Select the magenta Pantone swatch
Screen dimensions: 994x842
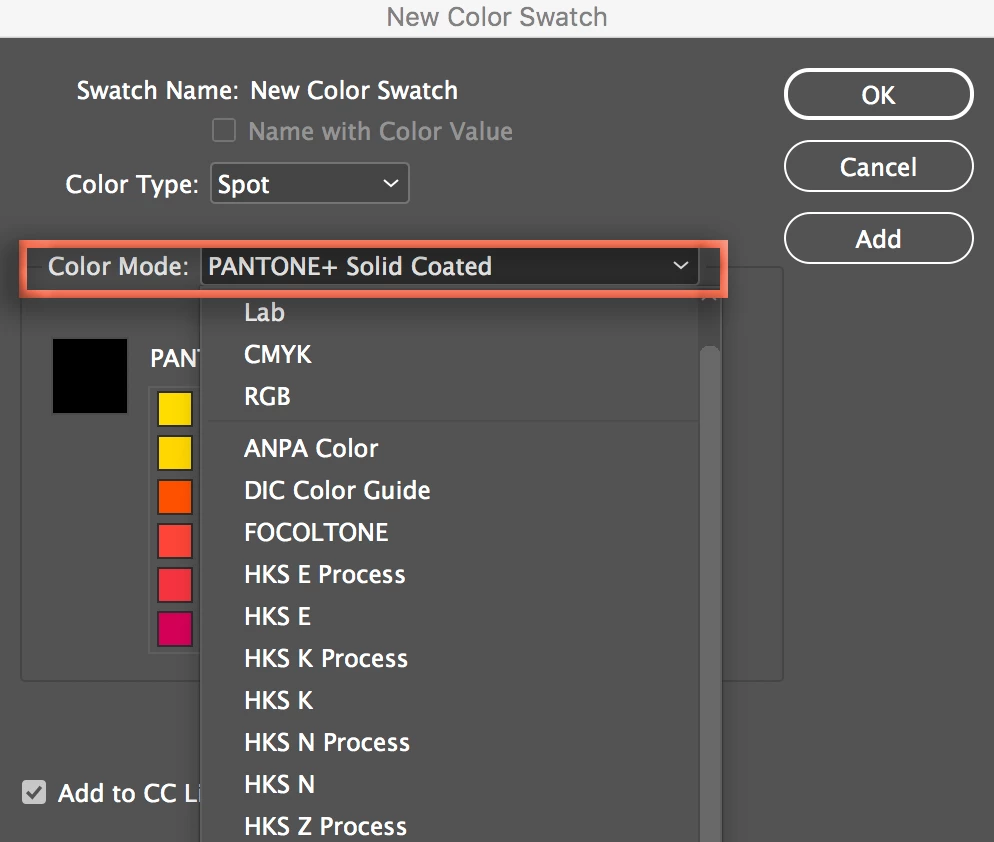click(174, 628)
